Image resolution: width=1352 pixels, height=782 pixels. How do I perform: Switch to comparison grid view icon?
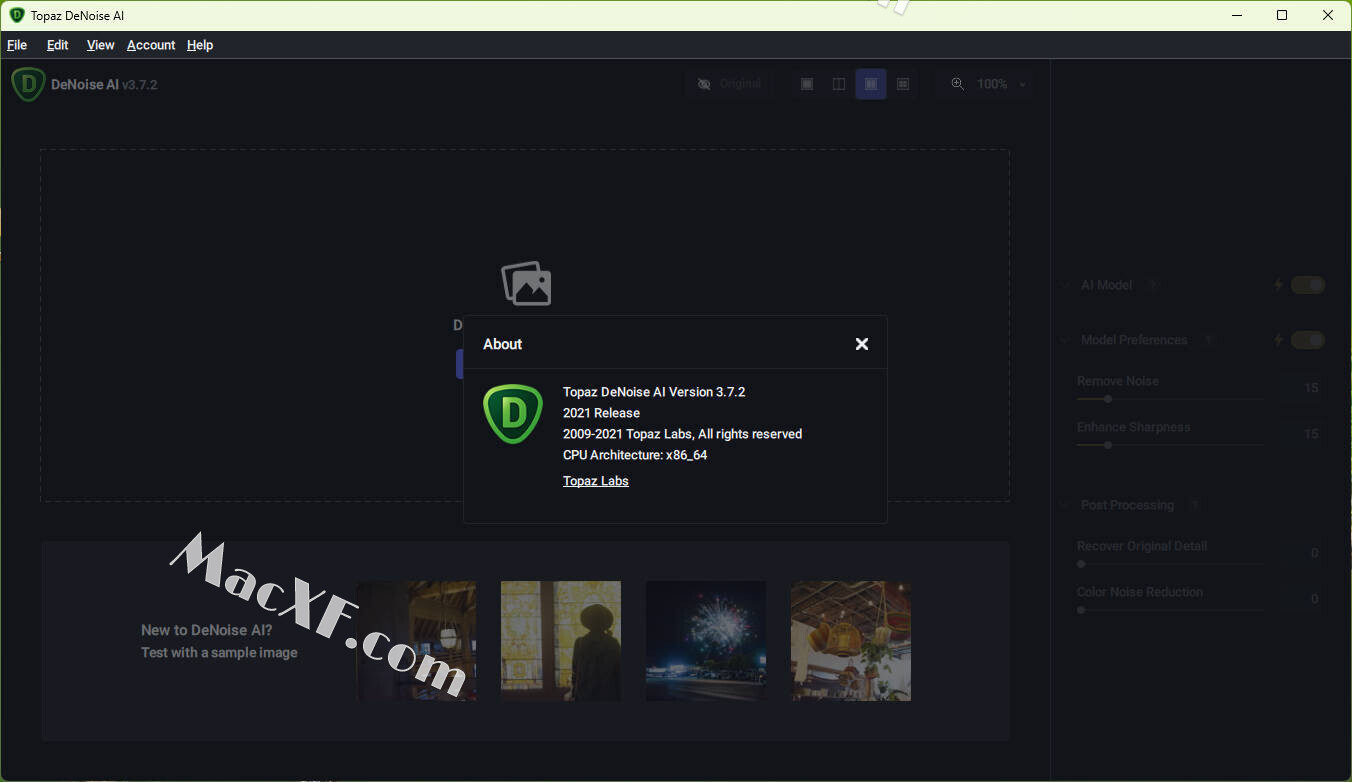(x=903, y=84)
